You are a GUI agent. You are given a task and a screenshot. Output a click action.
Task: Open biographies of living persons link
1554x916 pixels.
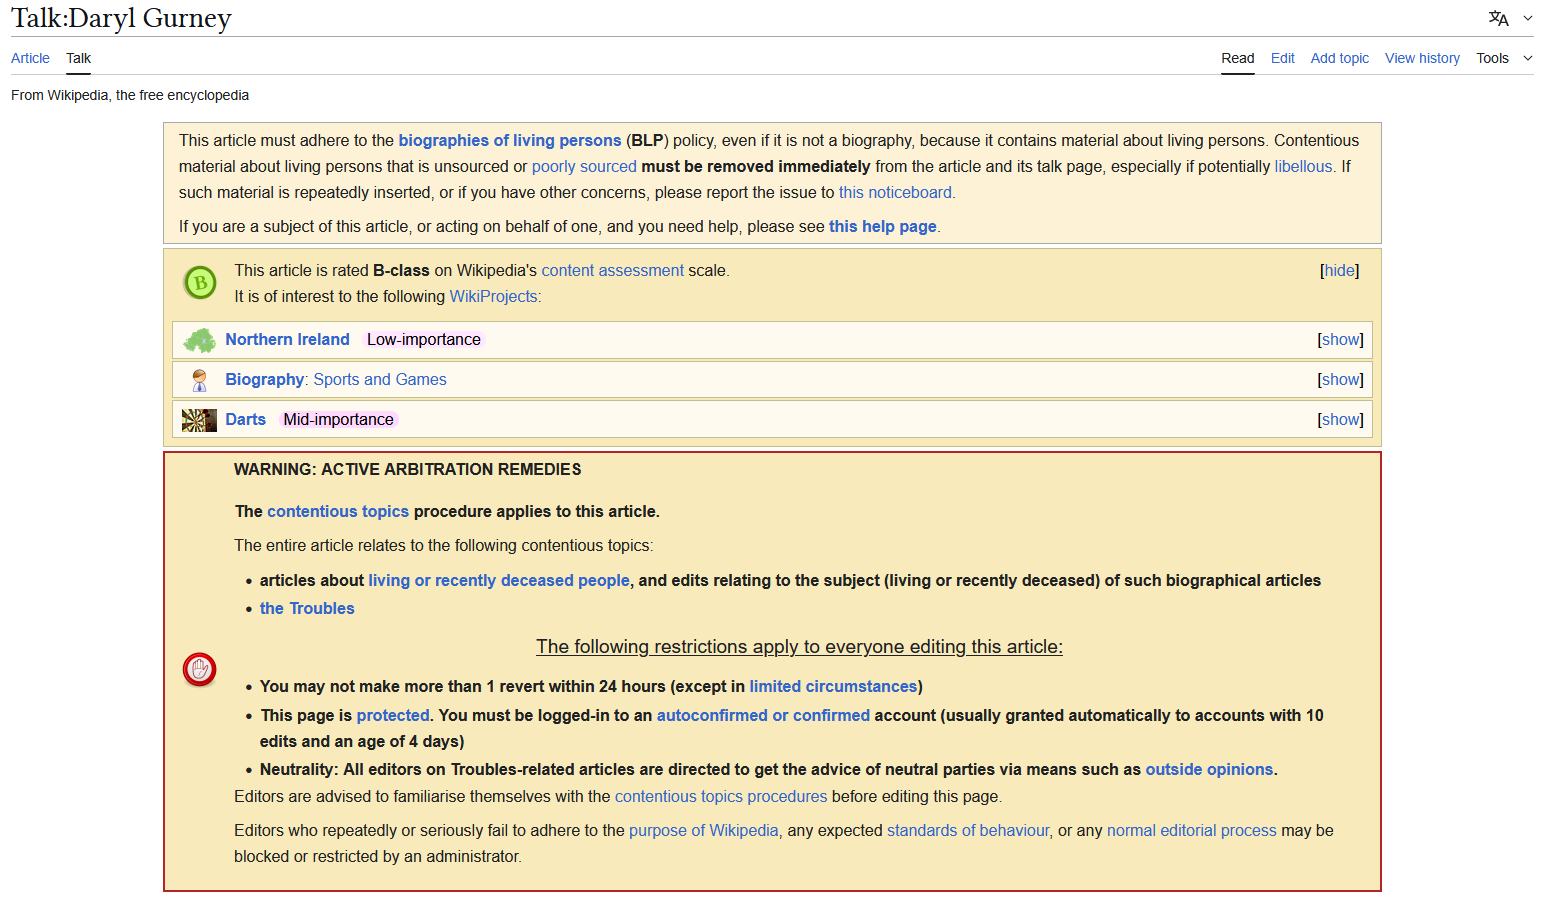point(510,141)
